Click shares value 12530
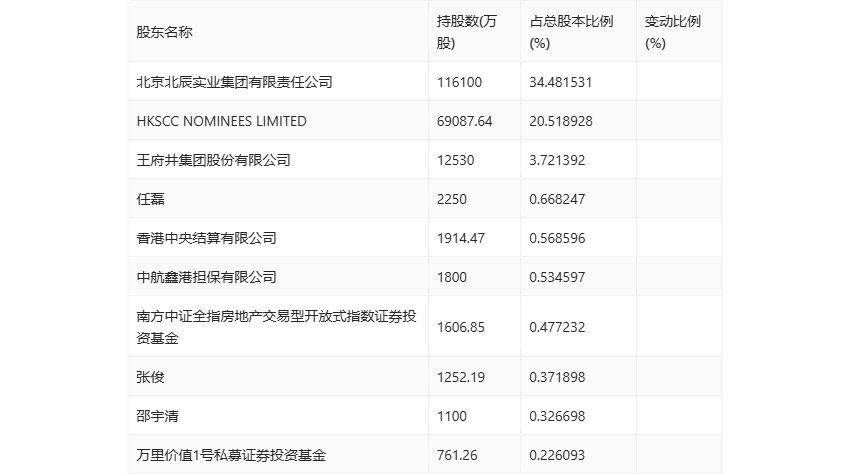Screen dimensions: 850x474 click(455, 161)
